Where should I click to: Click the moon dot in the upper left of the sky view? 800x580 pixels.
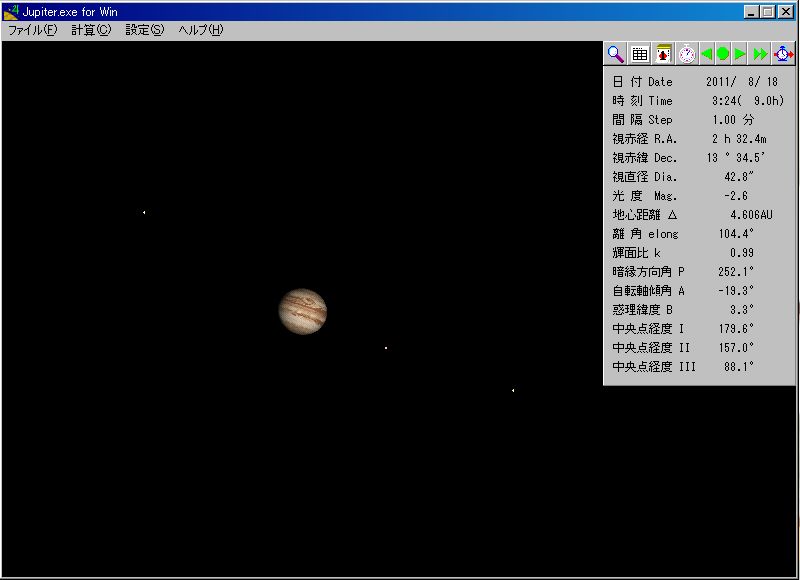pos(144,212)
